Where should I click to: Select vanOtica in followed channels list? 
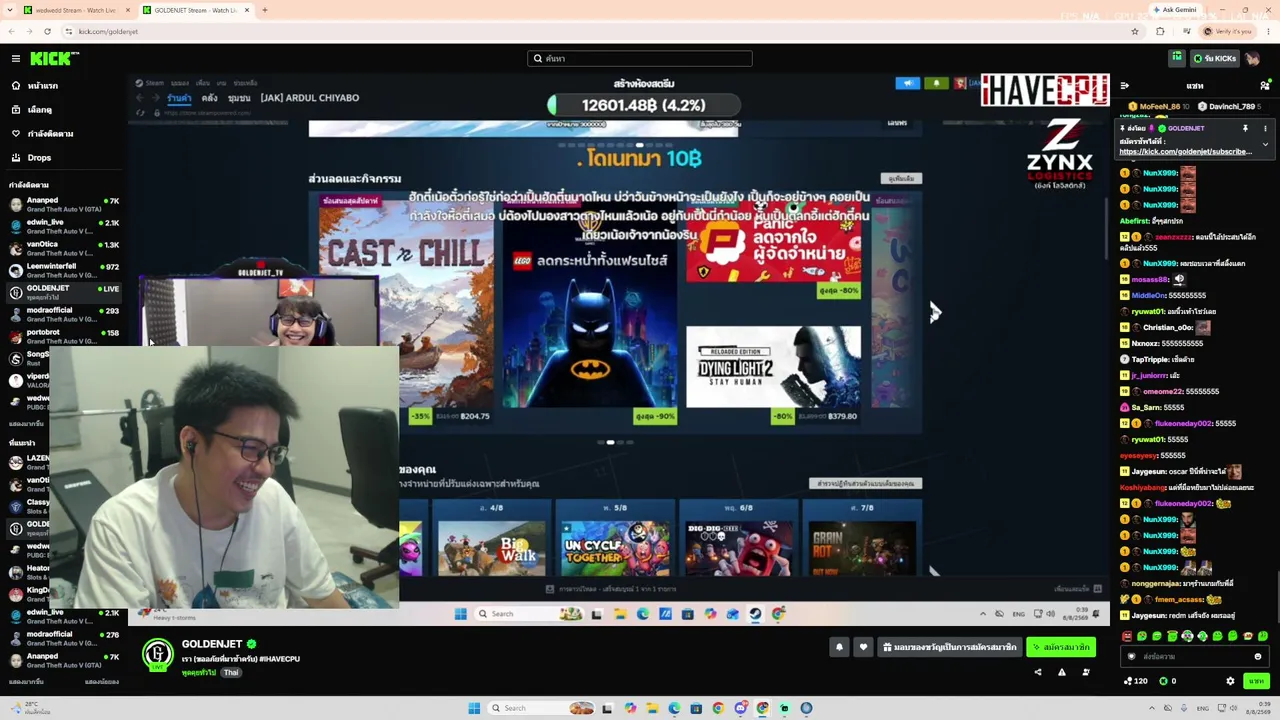pos(64,249)
